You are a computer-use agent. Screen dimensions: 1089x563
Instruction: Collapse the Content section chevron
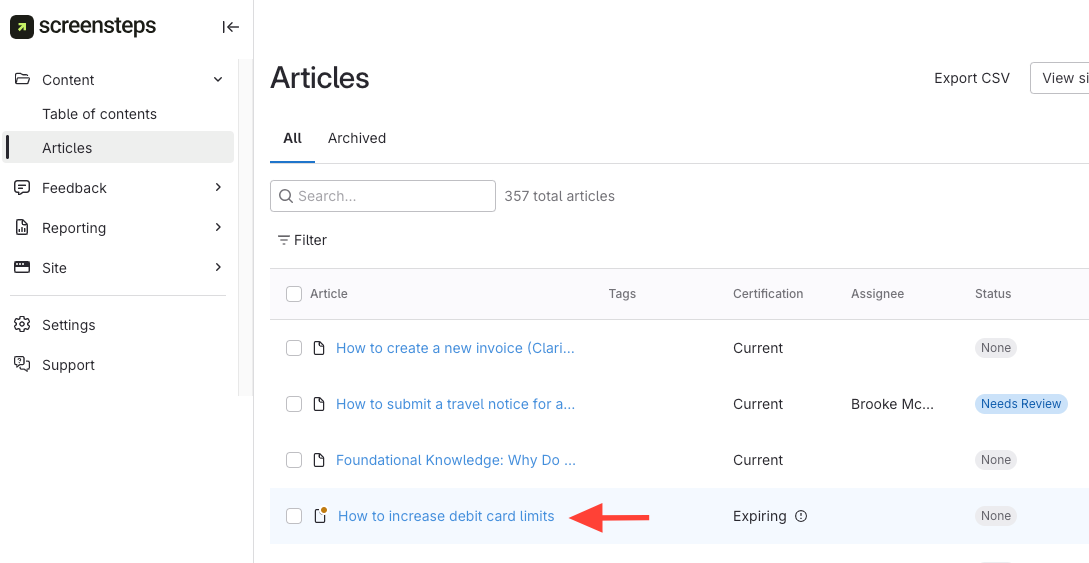218,80
